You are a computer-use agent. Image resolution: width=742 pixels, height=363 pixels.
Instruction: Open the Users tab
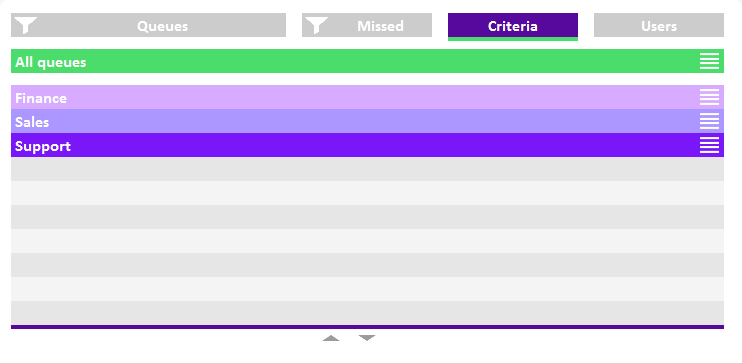click(x=659, y=25)
